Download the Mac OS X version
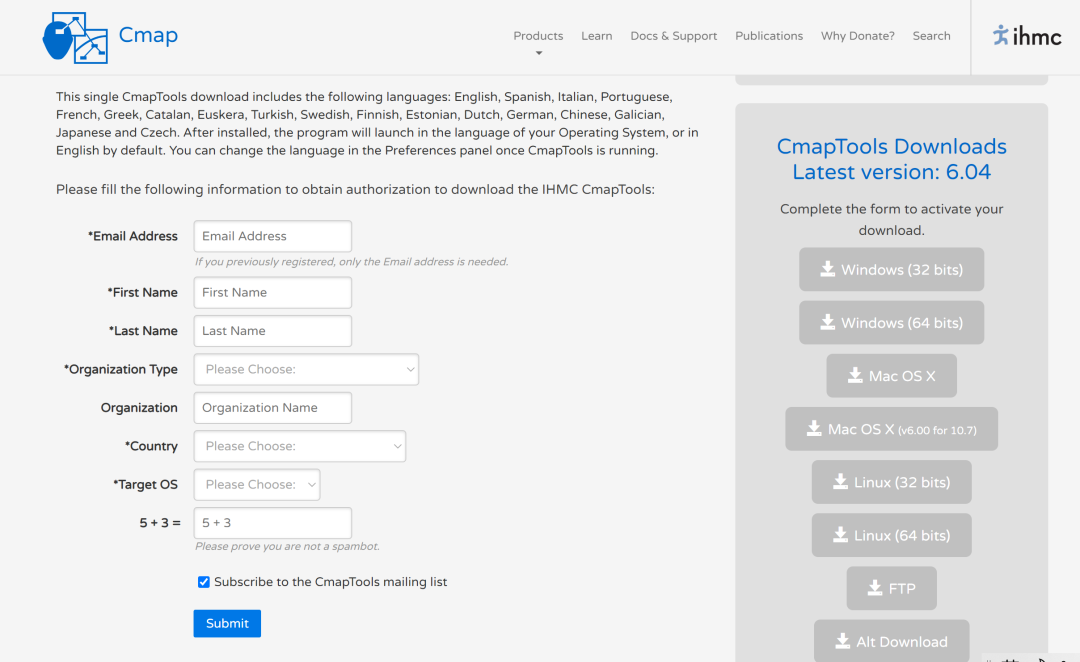The image size is (1080, 662). point(891,375)
